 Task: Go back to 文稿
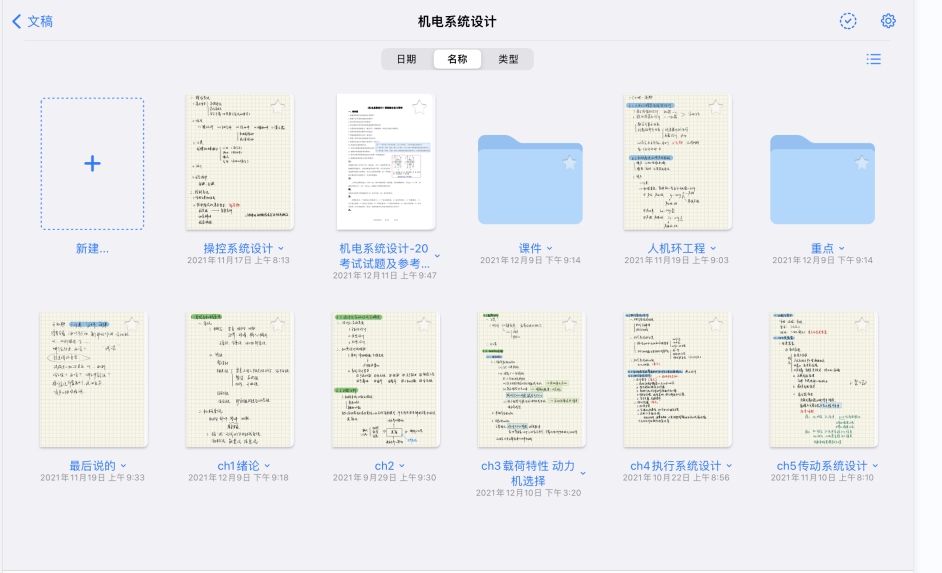pyautogui.click(x=32, y=22)
